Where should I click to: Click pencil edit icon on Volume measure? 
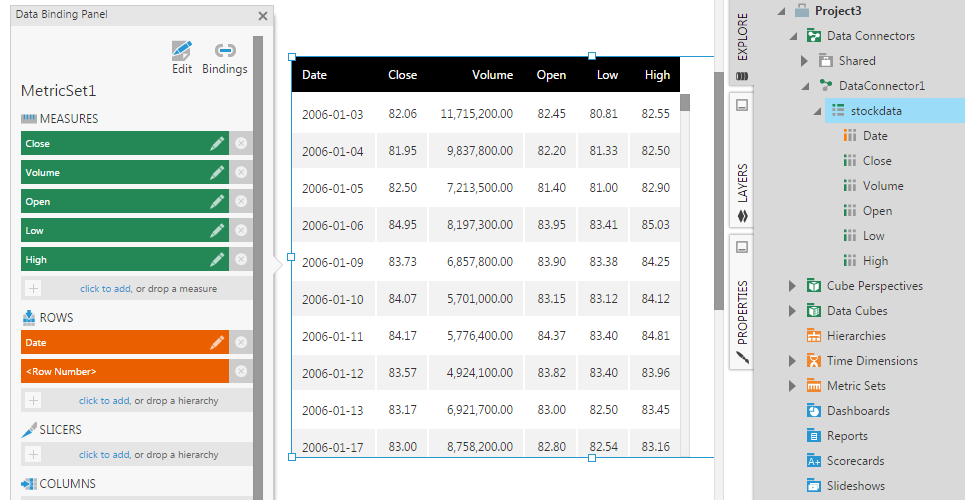point(217,173)
